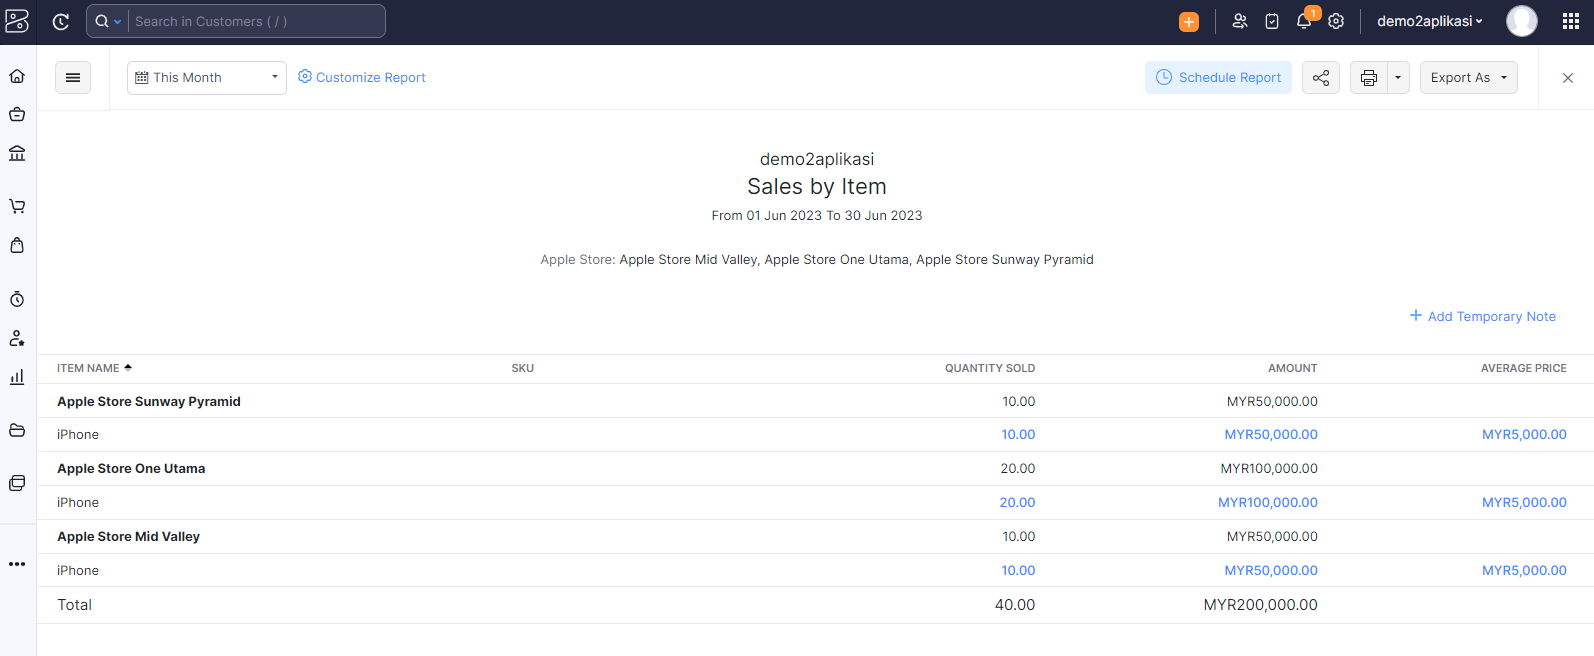
Task: Click the SKU column header
Action: 522,368
